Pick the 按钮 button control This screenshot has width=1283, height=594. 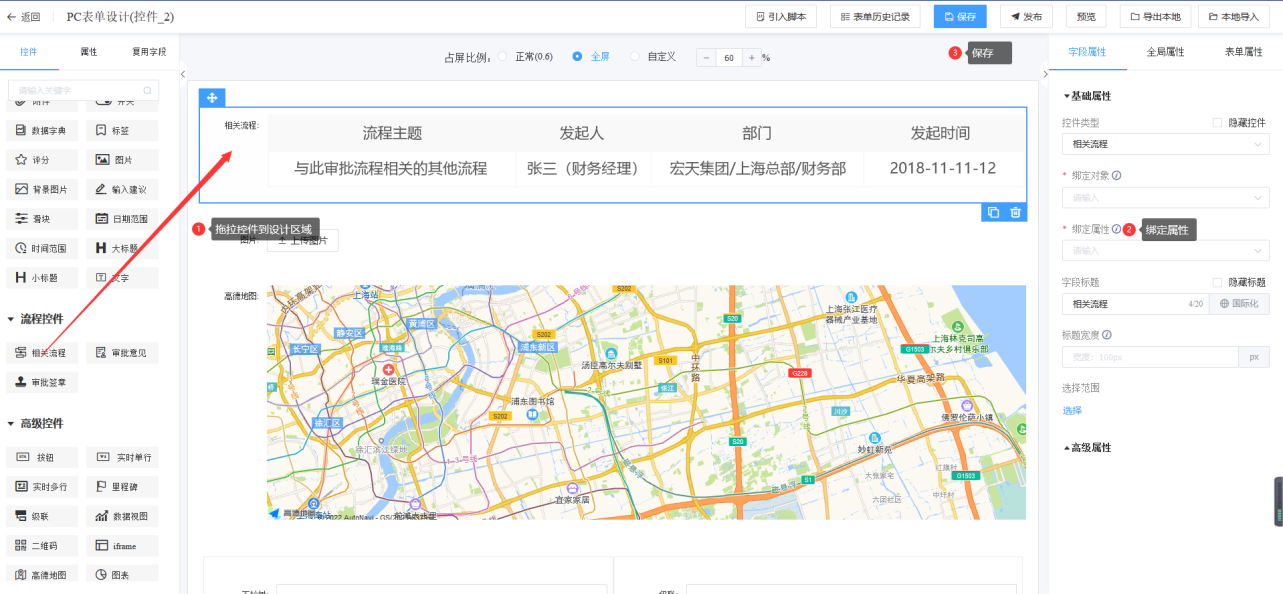coord(42,457)
